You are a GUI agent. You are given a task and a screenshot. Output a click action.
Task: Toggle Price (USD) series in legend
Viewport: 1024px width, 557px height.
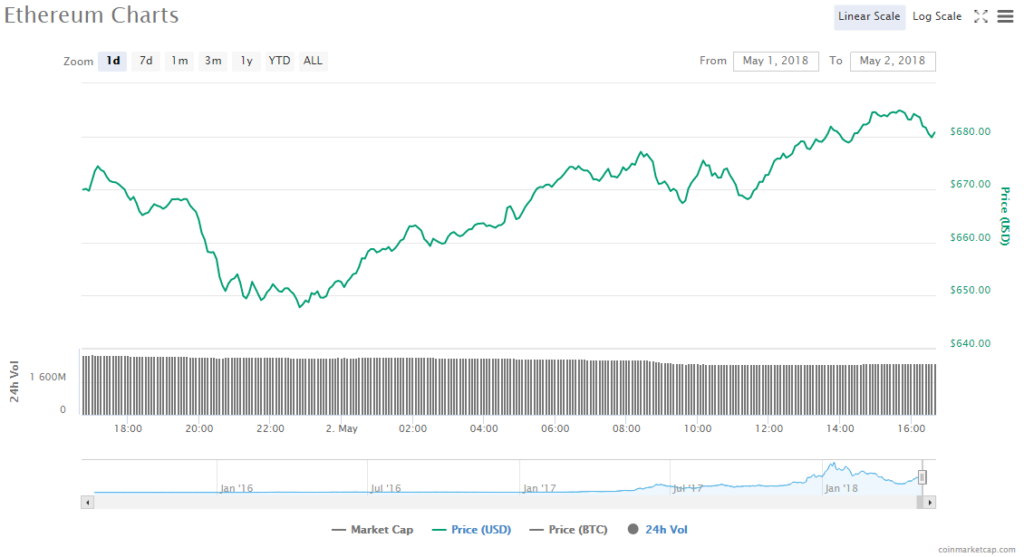(x=473, y=530)
